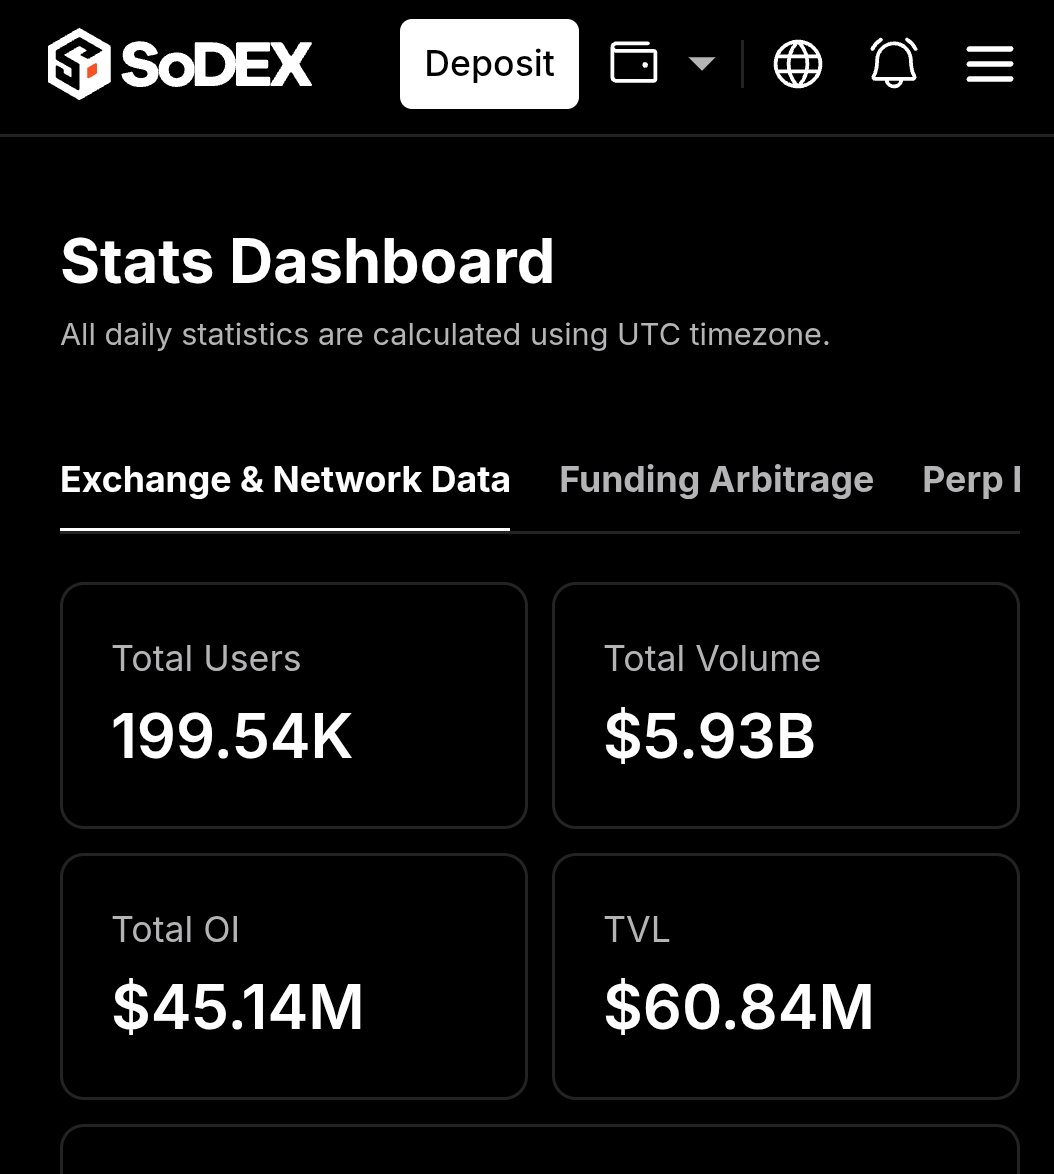Click the Stats Dashboard heading
Image resolution: width=1054 pixels, height=1174 pixels.
[307, 261]
